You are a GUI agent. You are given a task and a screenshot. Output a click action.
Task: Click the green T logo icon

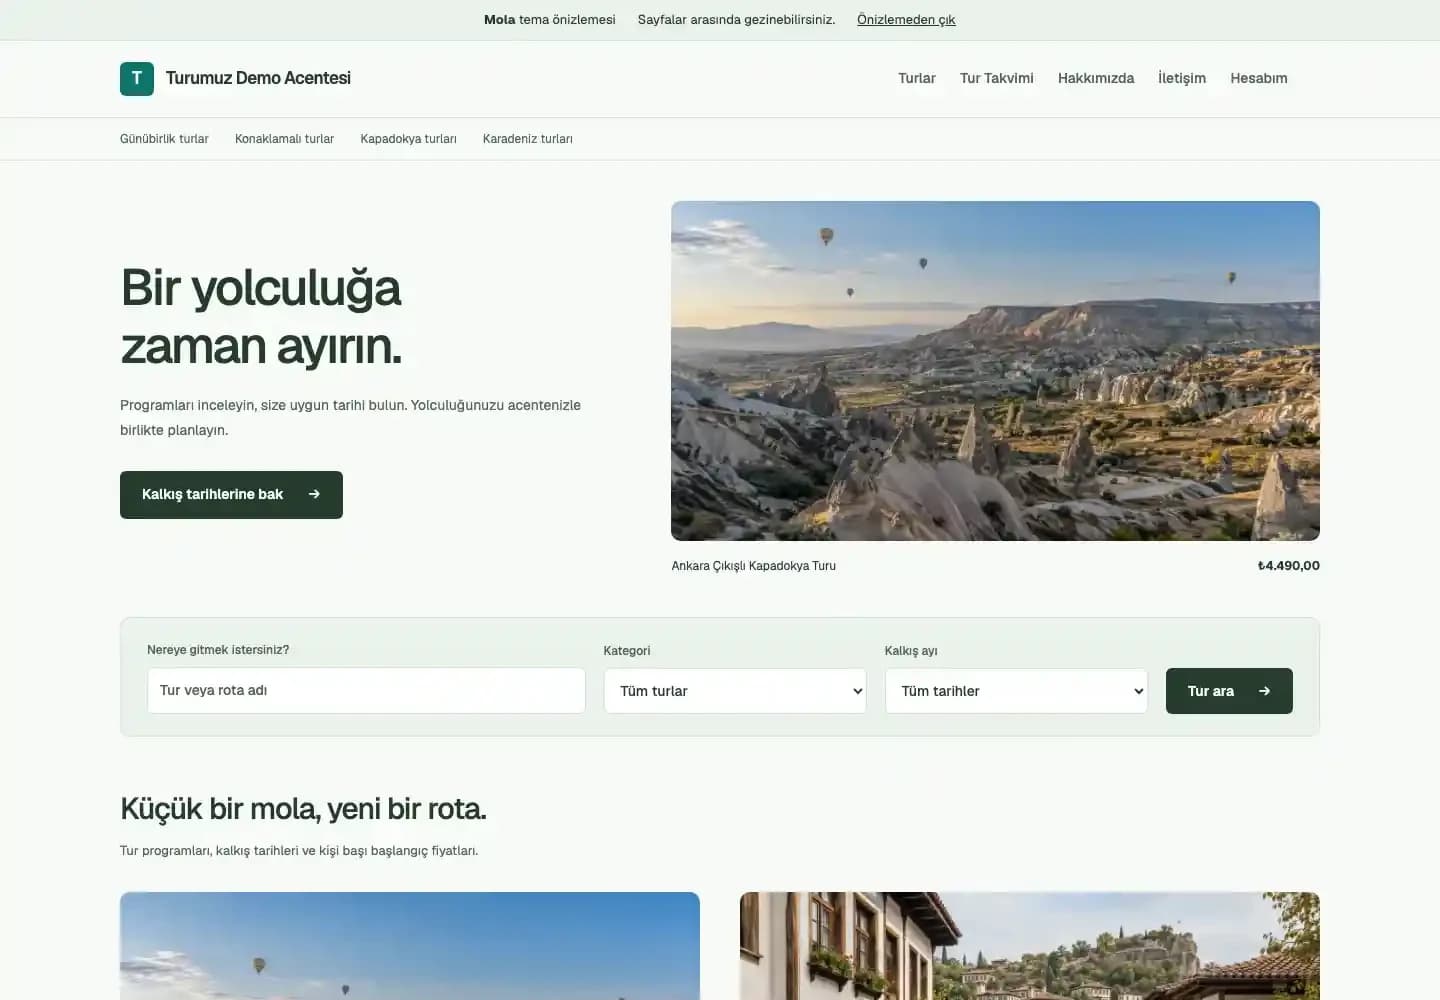click(137, 79)
